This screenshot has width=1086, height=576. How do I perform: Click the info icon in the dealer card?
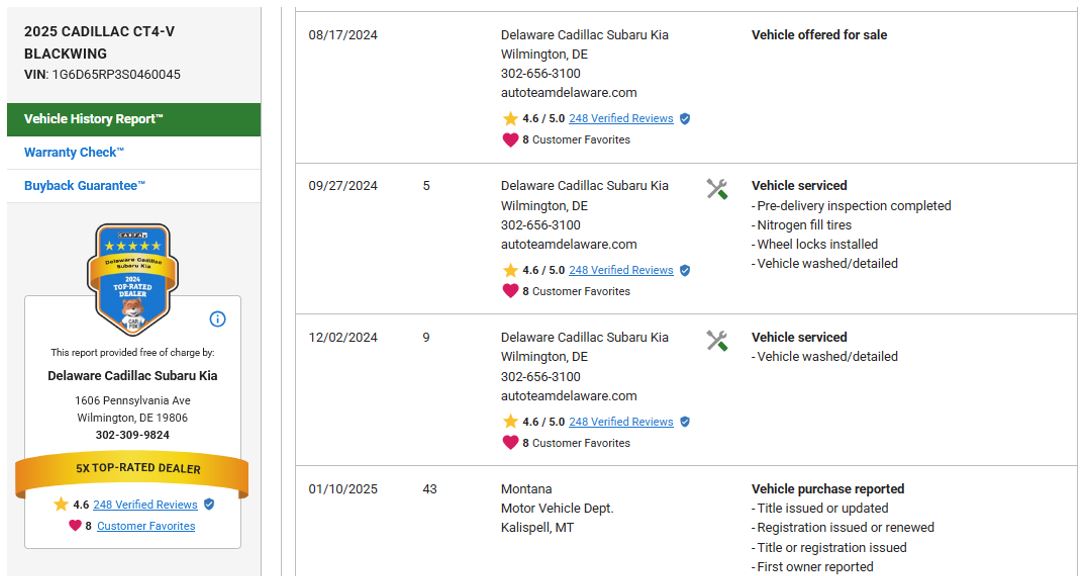(217, 319)
